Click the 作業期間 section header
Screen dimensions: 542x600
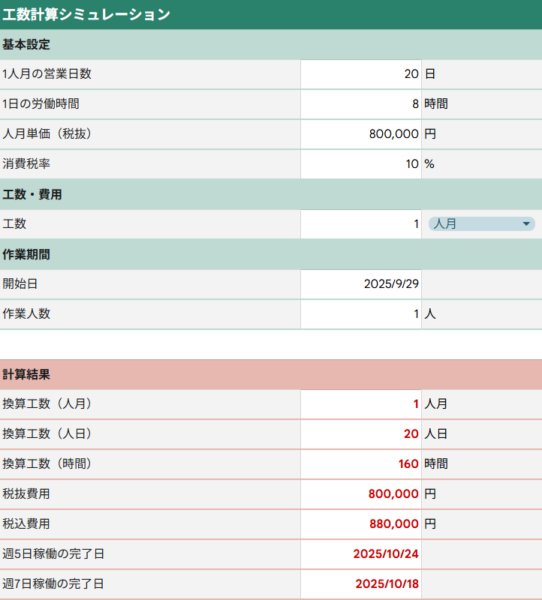pos(271,254)
